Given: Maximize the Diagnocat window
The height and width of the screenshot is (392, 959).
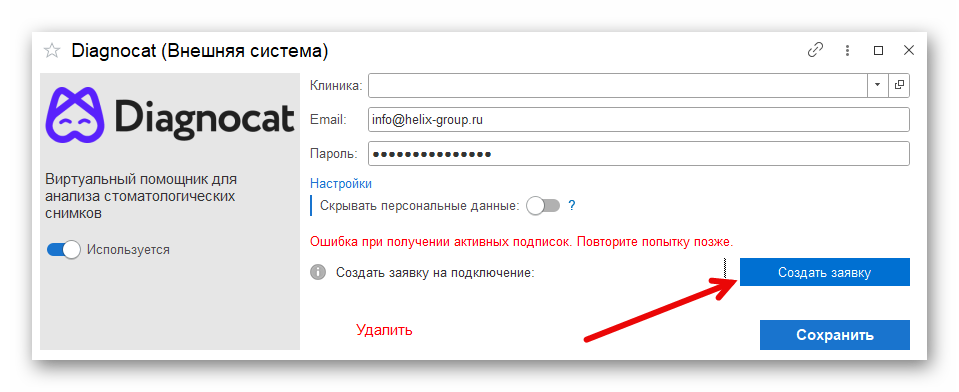Looking at the screenshot, I should click(878, 50).
